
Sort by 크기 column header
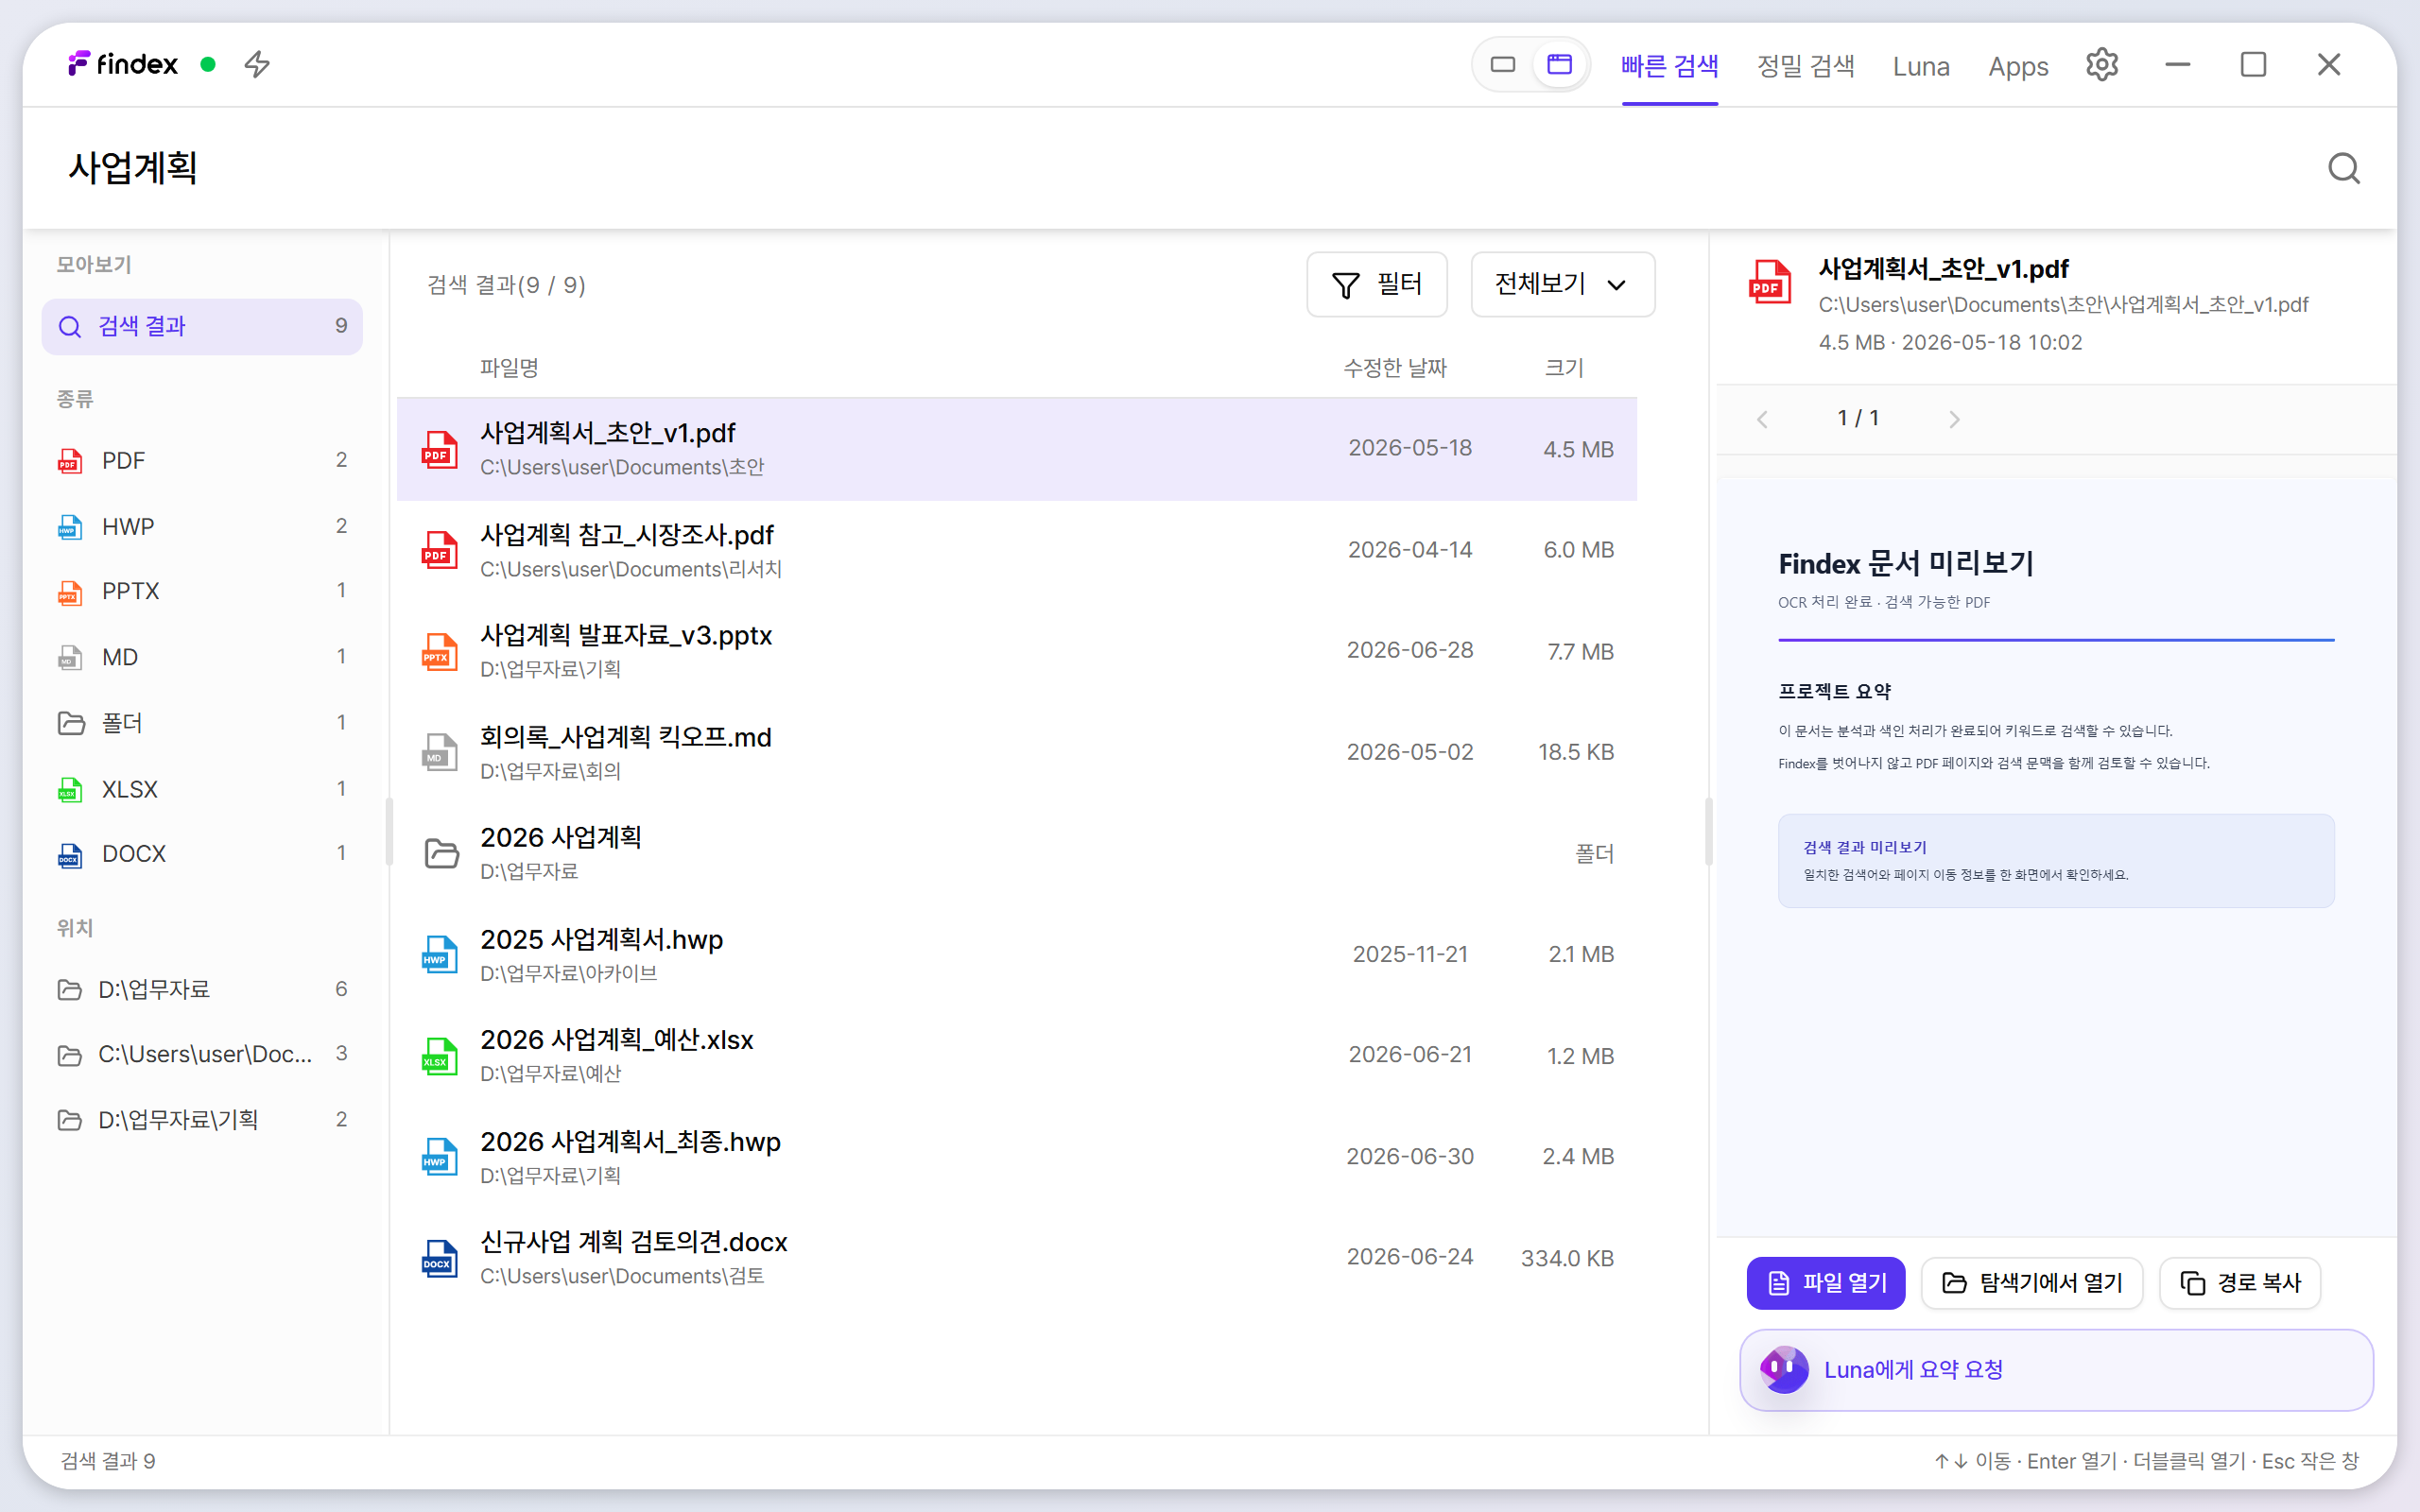(1564, 368)
